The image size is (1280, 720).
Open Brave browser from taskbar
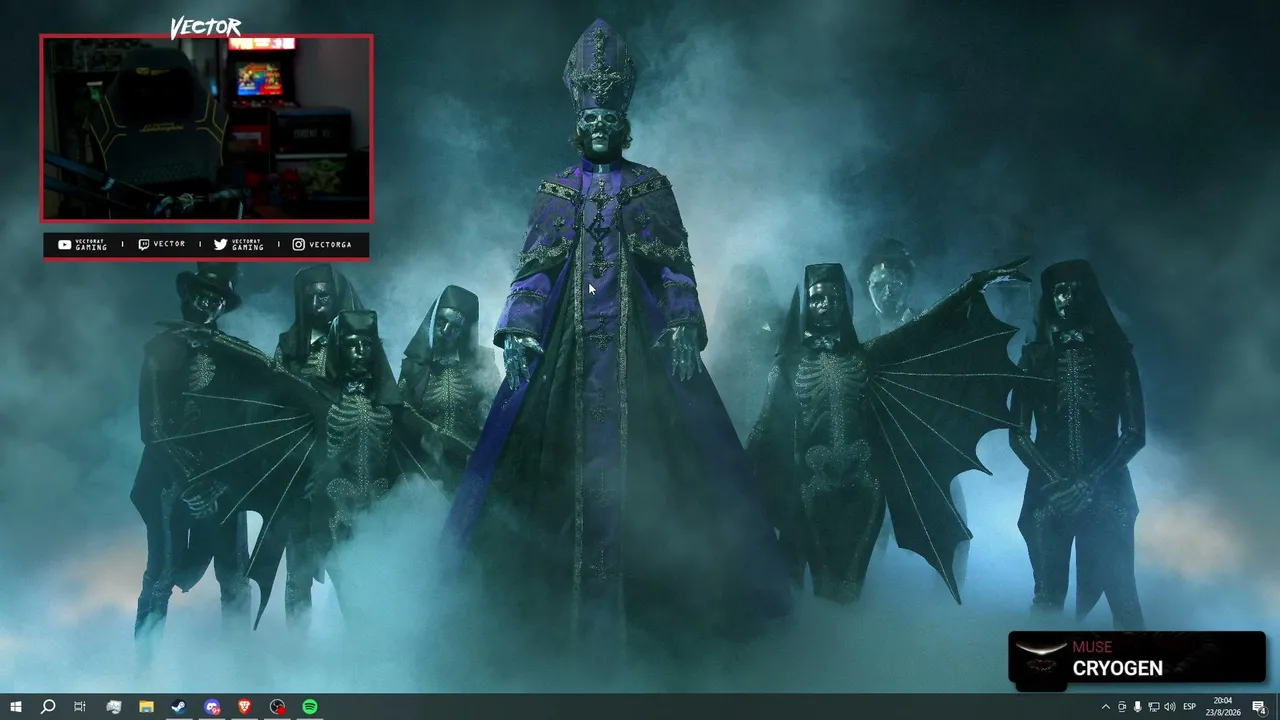pos(244,707)
